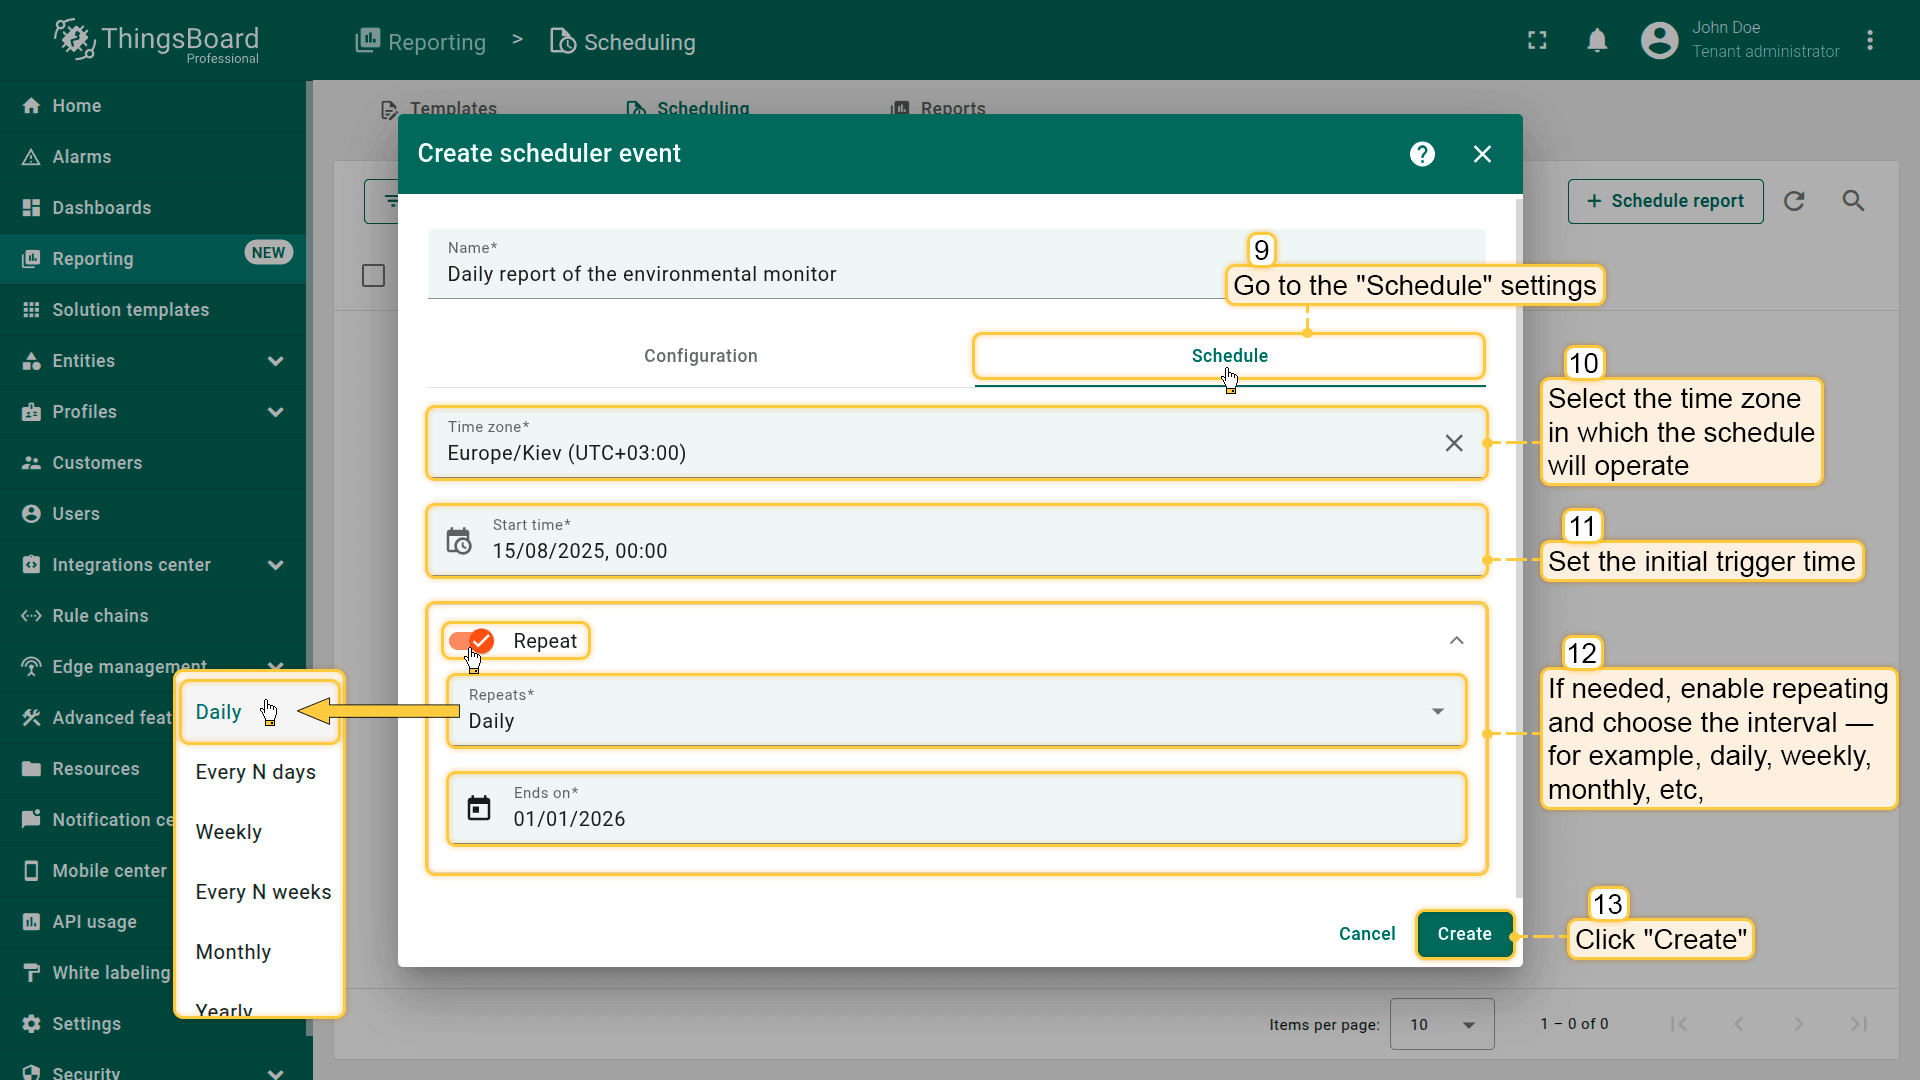Click the Start time calendar-clock icon
1920x1080 pixels.
459,541
